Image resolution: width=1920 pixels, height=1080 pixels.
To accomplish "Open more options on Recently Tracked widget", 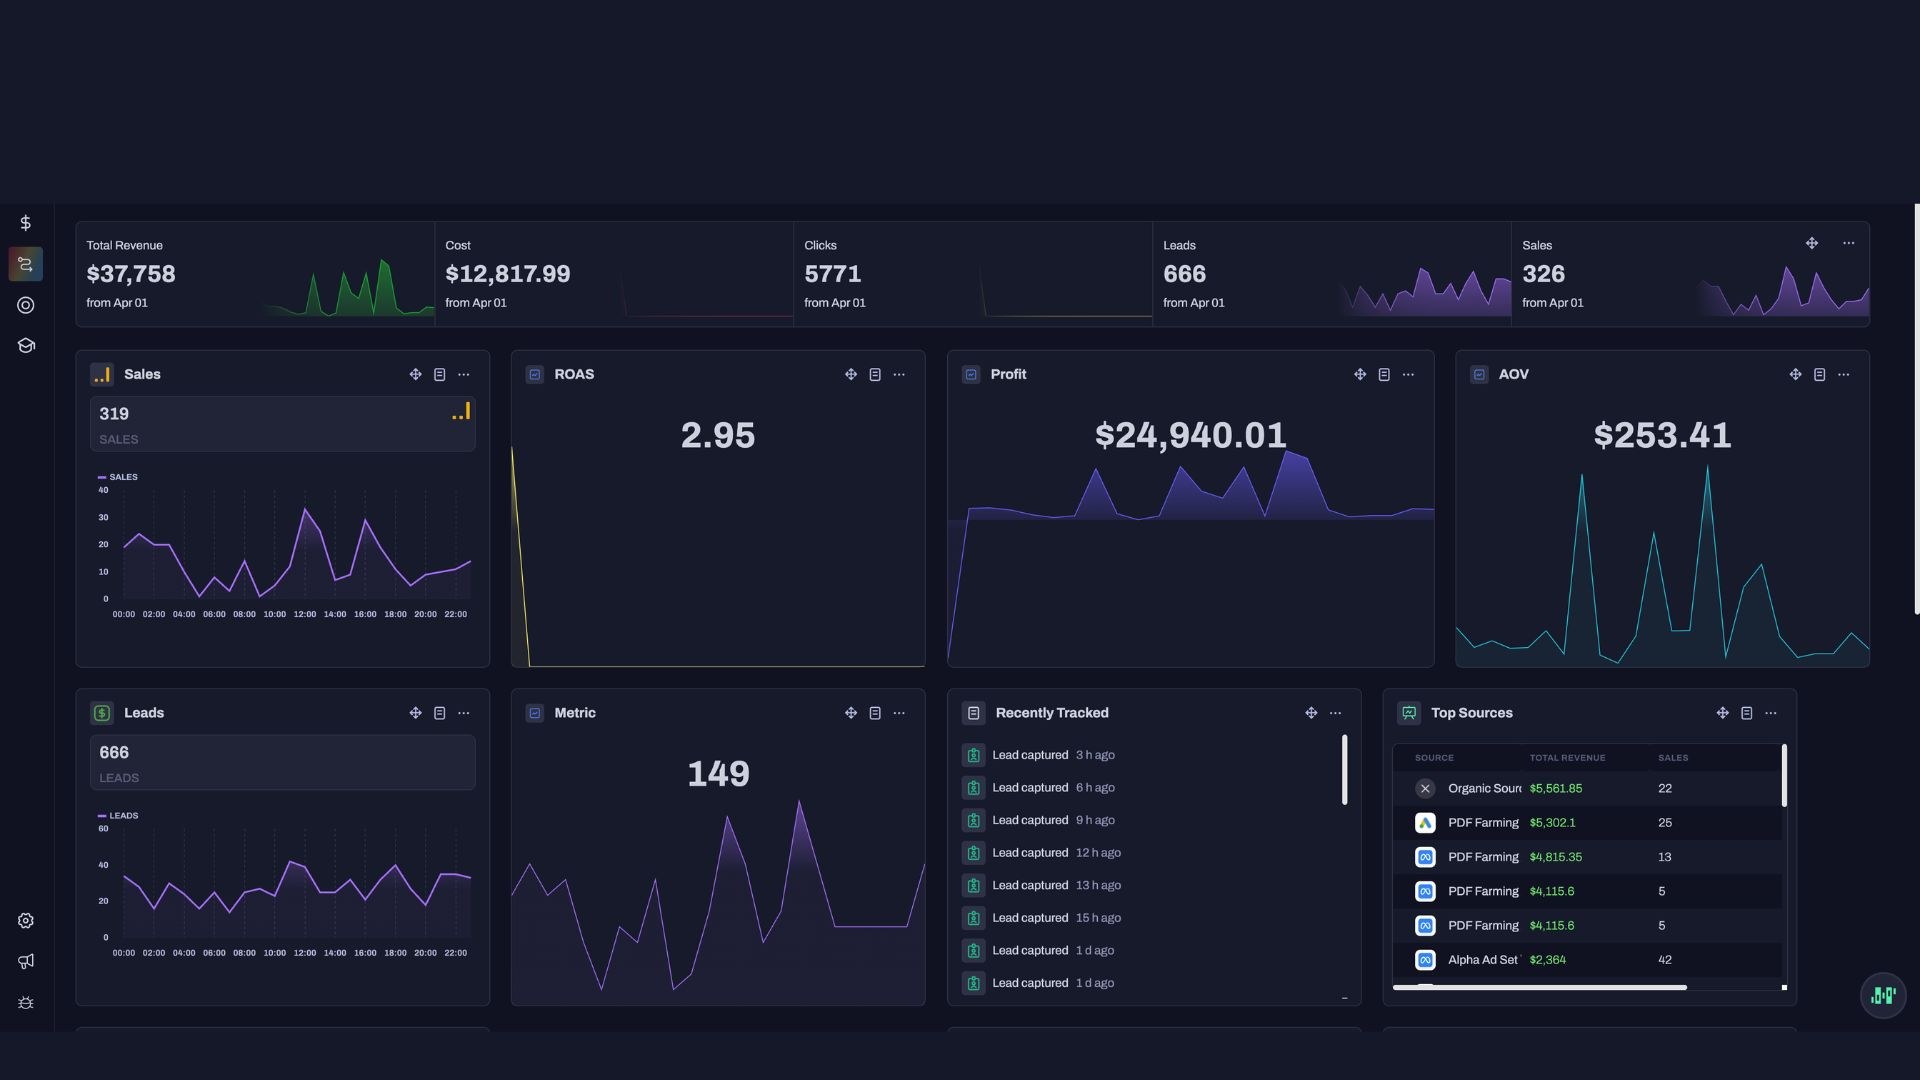I will tap(1335, 713).
